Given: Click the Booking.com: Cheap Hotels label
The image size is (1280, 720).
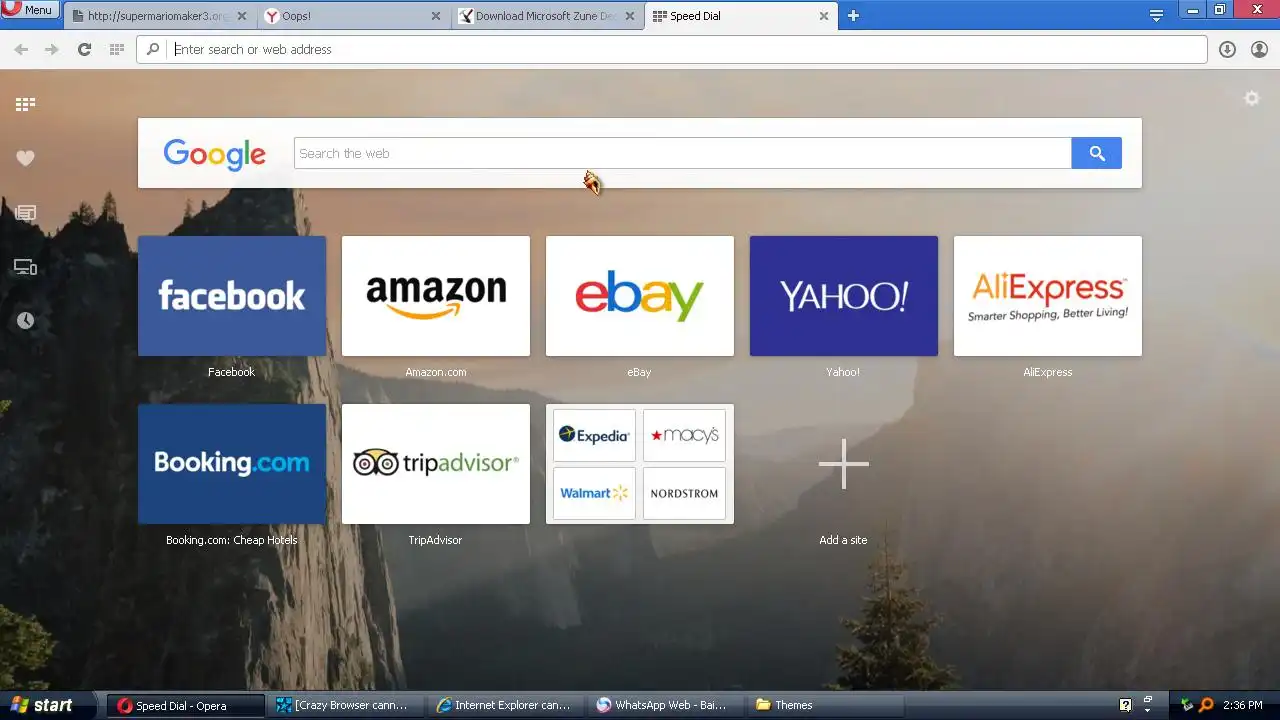Looking at the screenshot, I should point(232,540).
